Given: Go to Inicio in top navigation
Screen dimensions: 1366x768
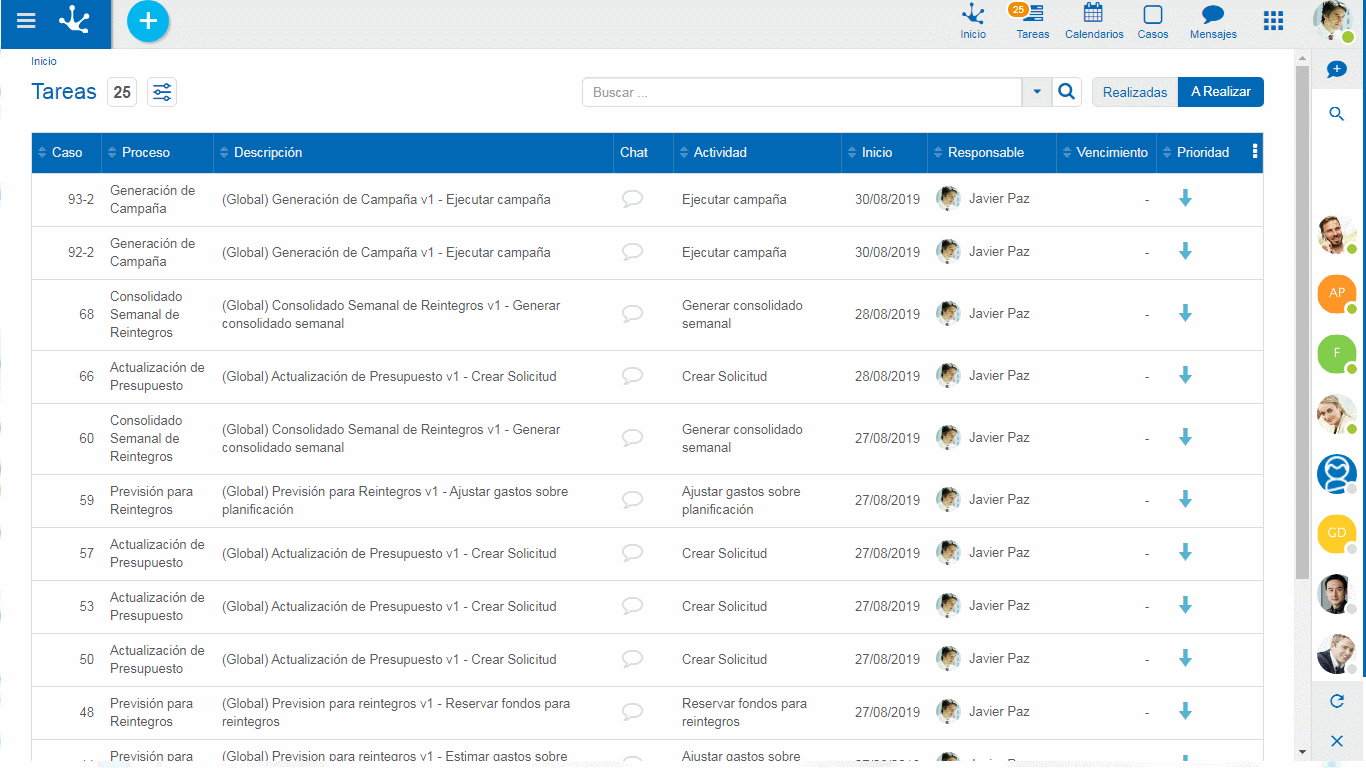Looking at the screenshot, I should [x=972, y=21].
